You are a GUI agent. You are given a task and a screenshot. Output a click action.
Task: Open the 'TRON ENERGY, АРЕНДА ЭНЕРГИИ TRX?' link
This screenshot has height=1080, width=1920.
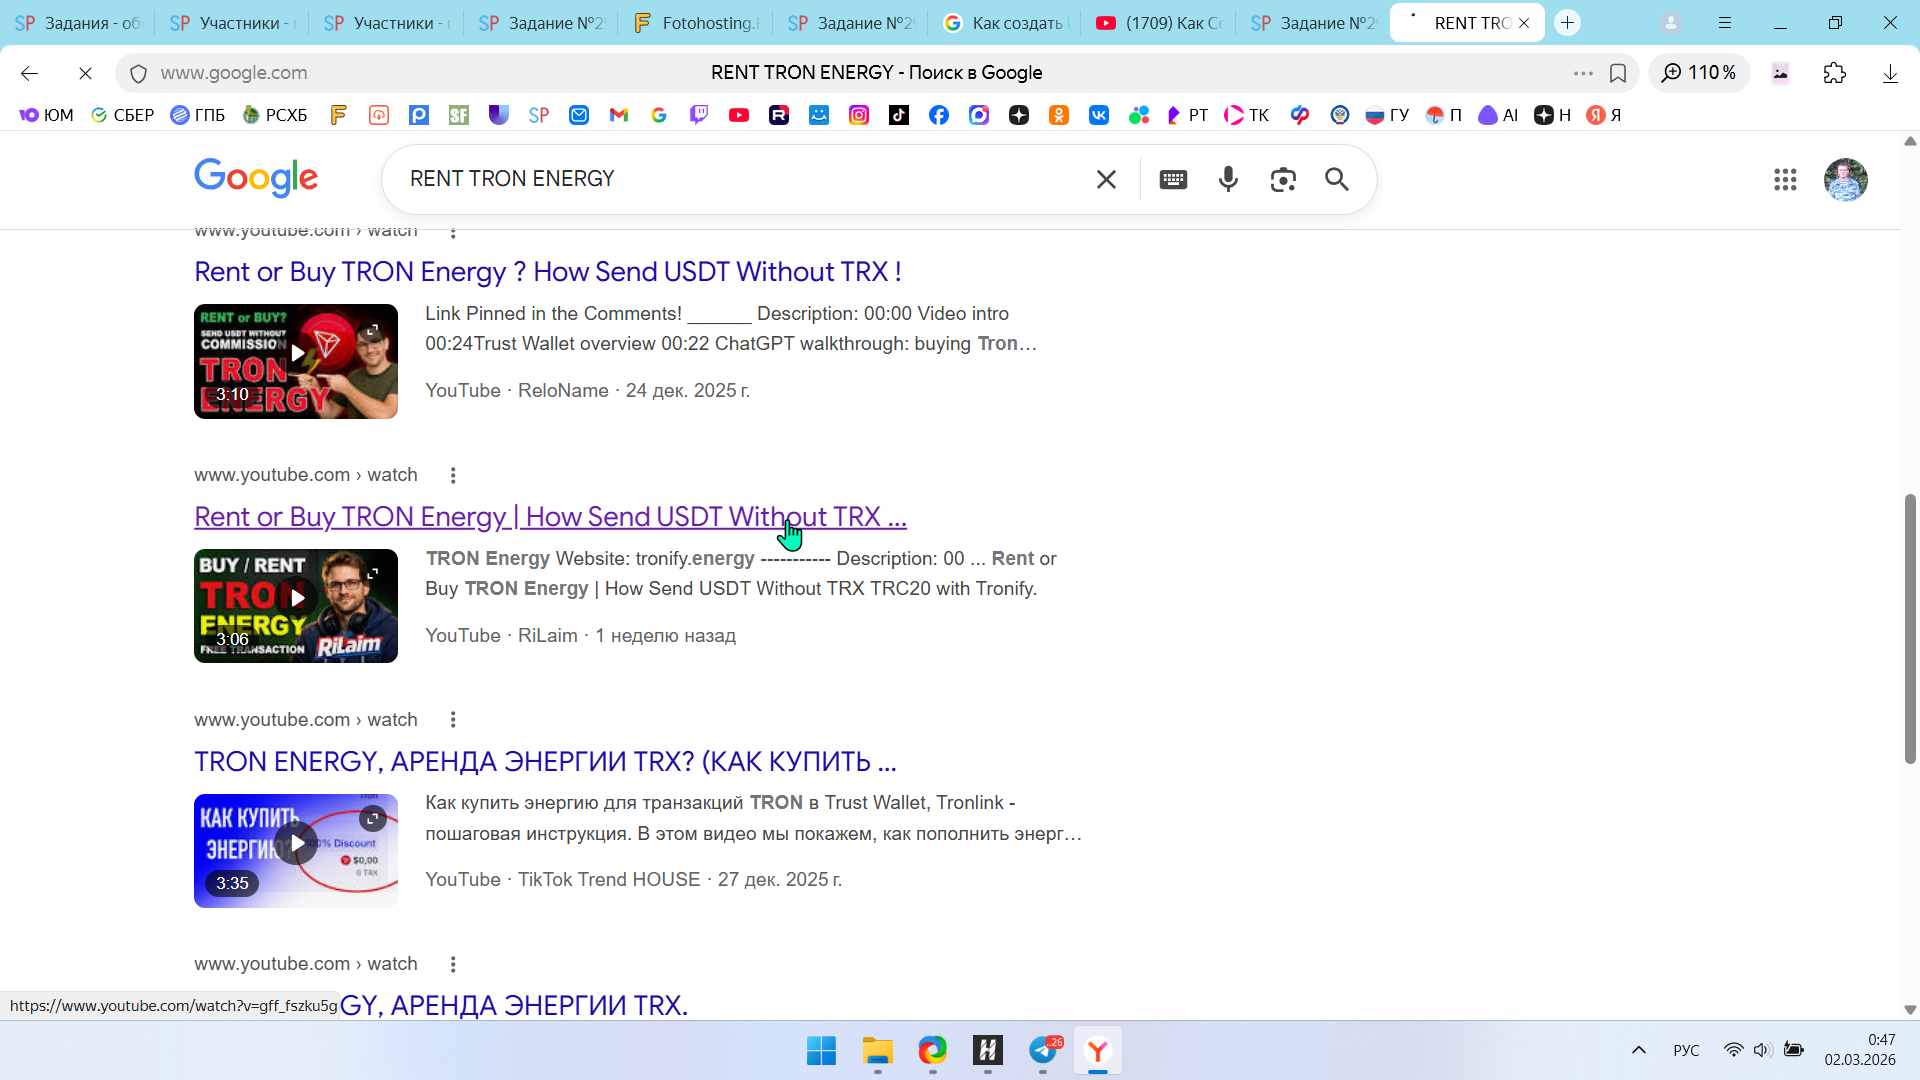click(544, 762)
